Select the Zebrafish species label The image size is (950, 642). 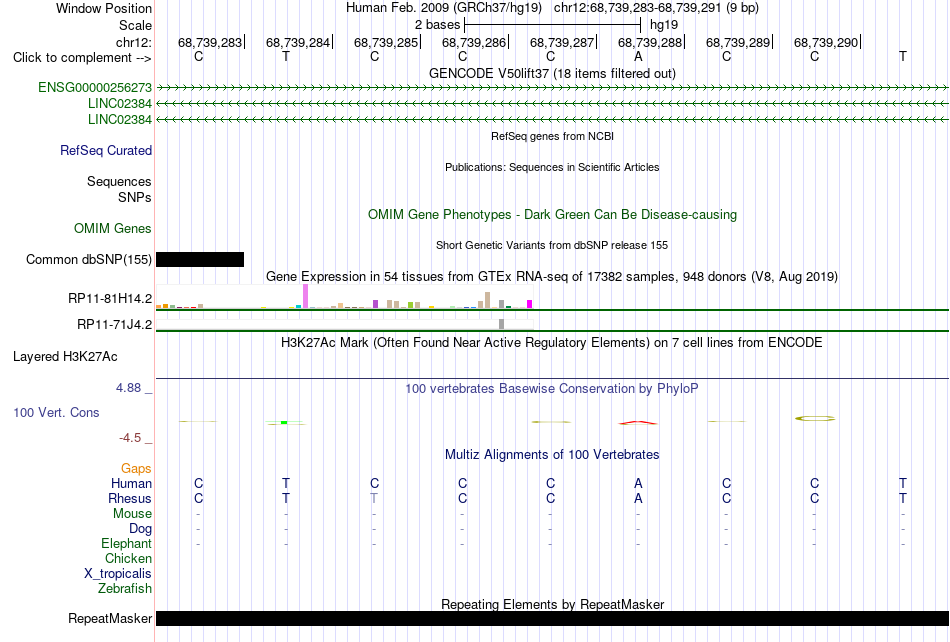coord(125,588)
